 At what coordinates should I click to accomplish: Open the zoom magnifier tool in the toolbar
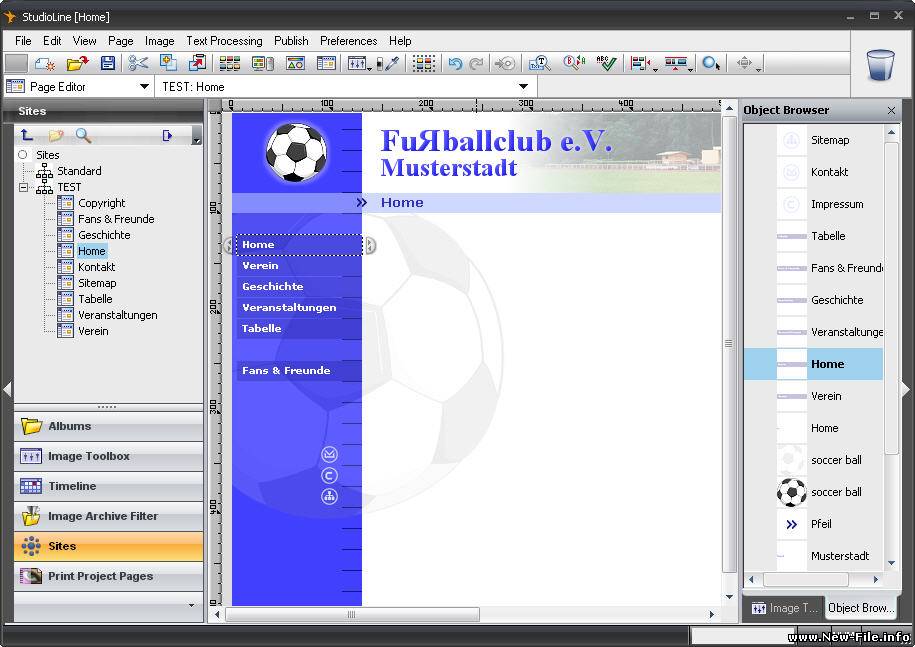coord(709,63)
